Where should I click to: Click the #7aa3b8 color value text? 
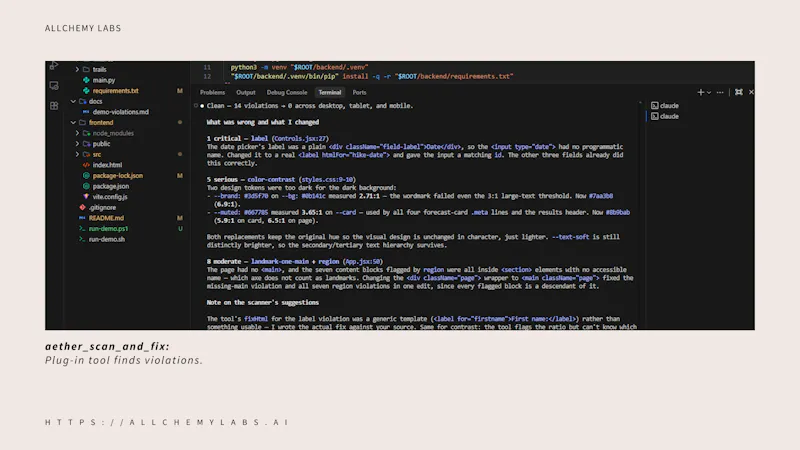[601, 196]
